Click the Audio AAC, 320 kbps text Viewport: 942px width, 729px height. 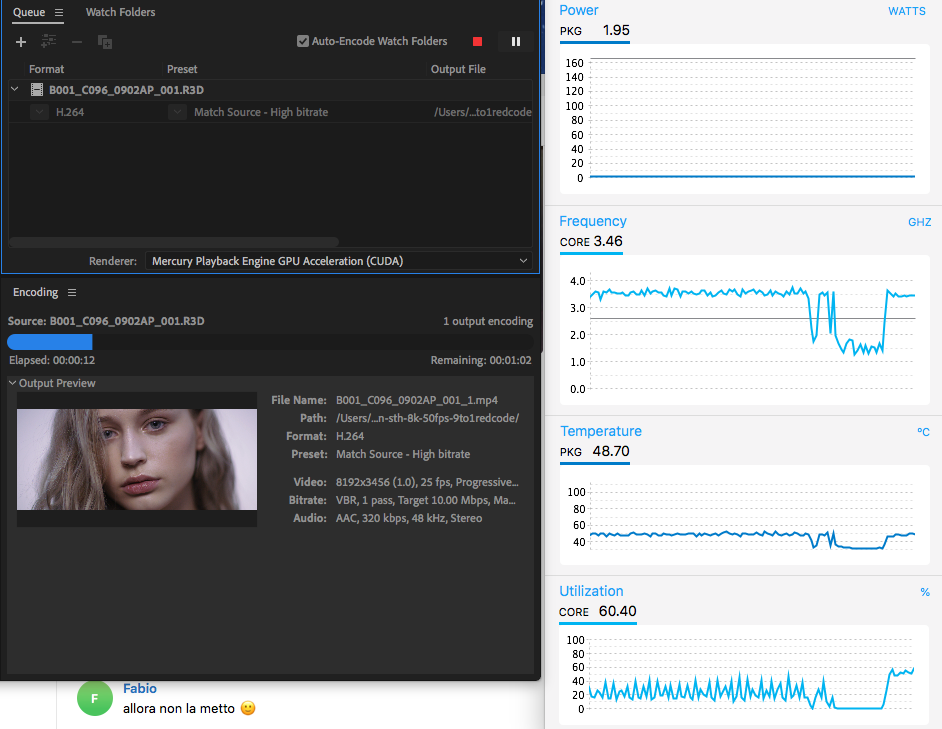pos(409,518)
